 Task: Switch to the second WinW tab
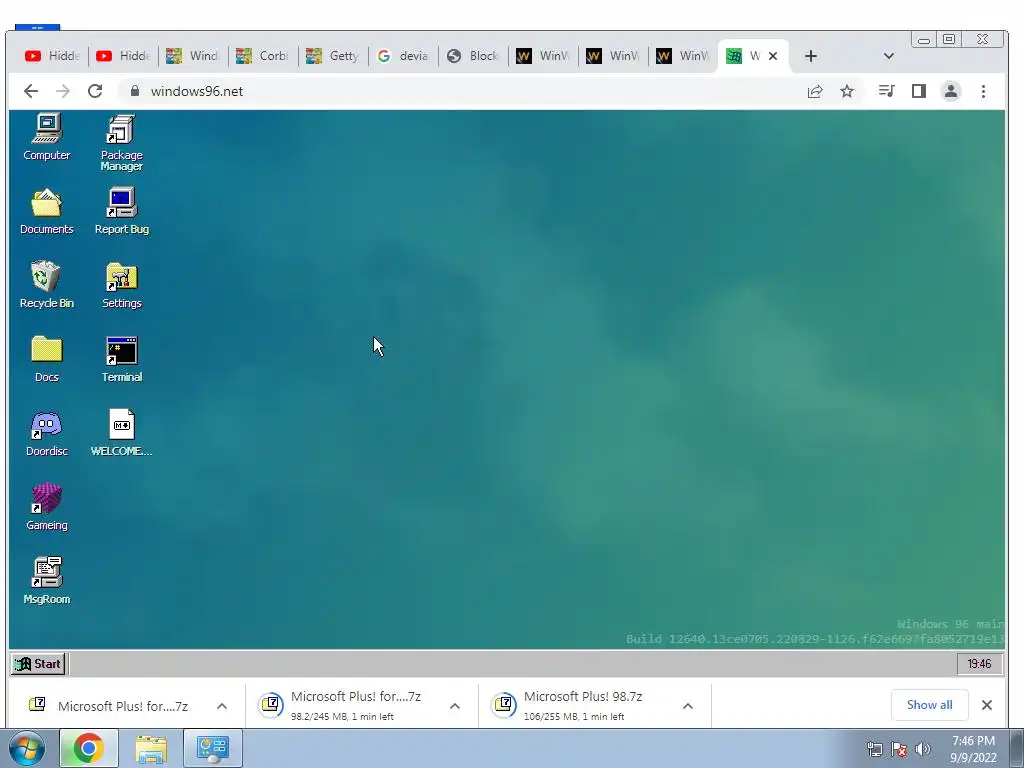[x=613, y=56]
